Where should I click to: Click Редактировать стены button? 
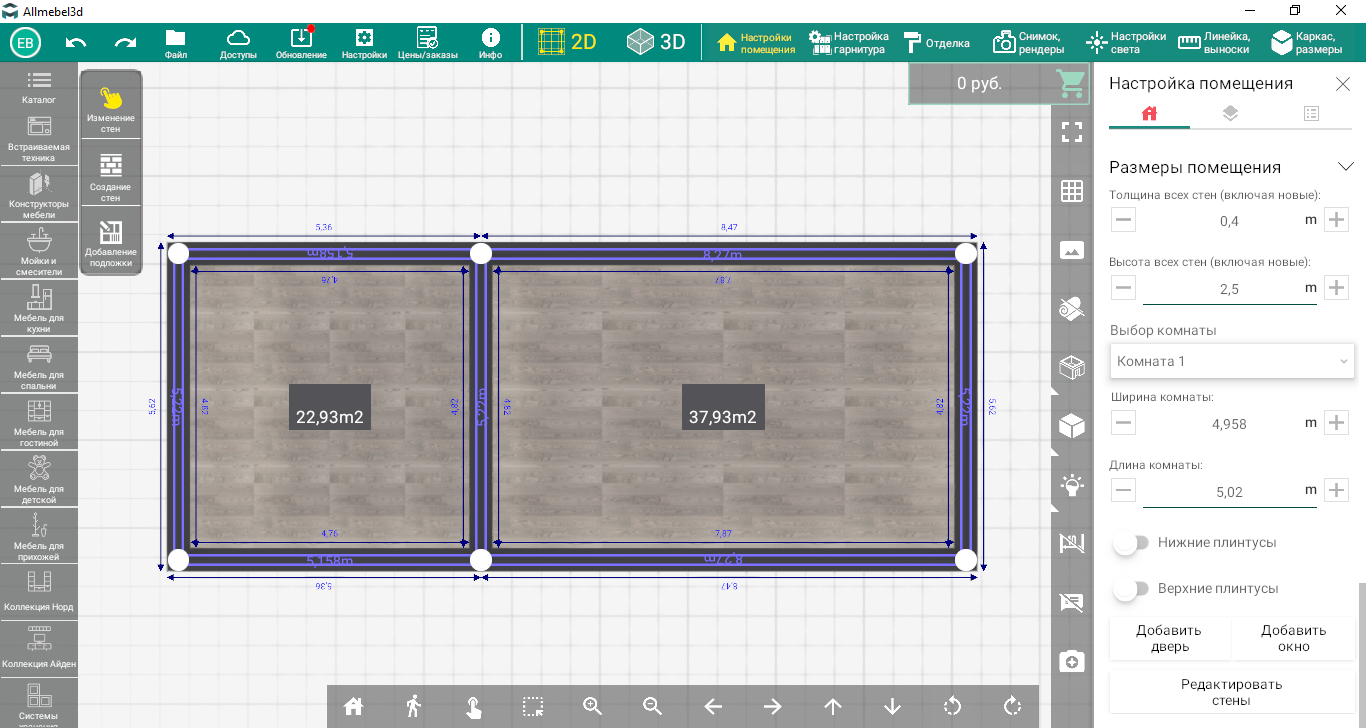point(1232,692)
